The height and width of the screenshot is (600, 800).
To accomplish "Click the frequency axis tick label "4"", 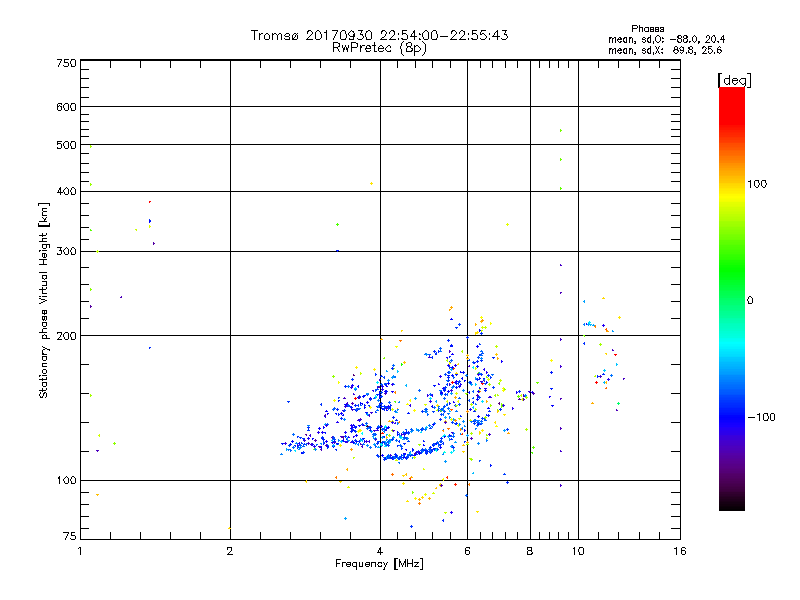I will [x=380, y=551].
